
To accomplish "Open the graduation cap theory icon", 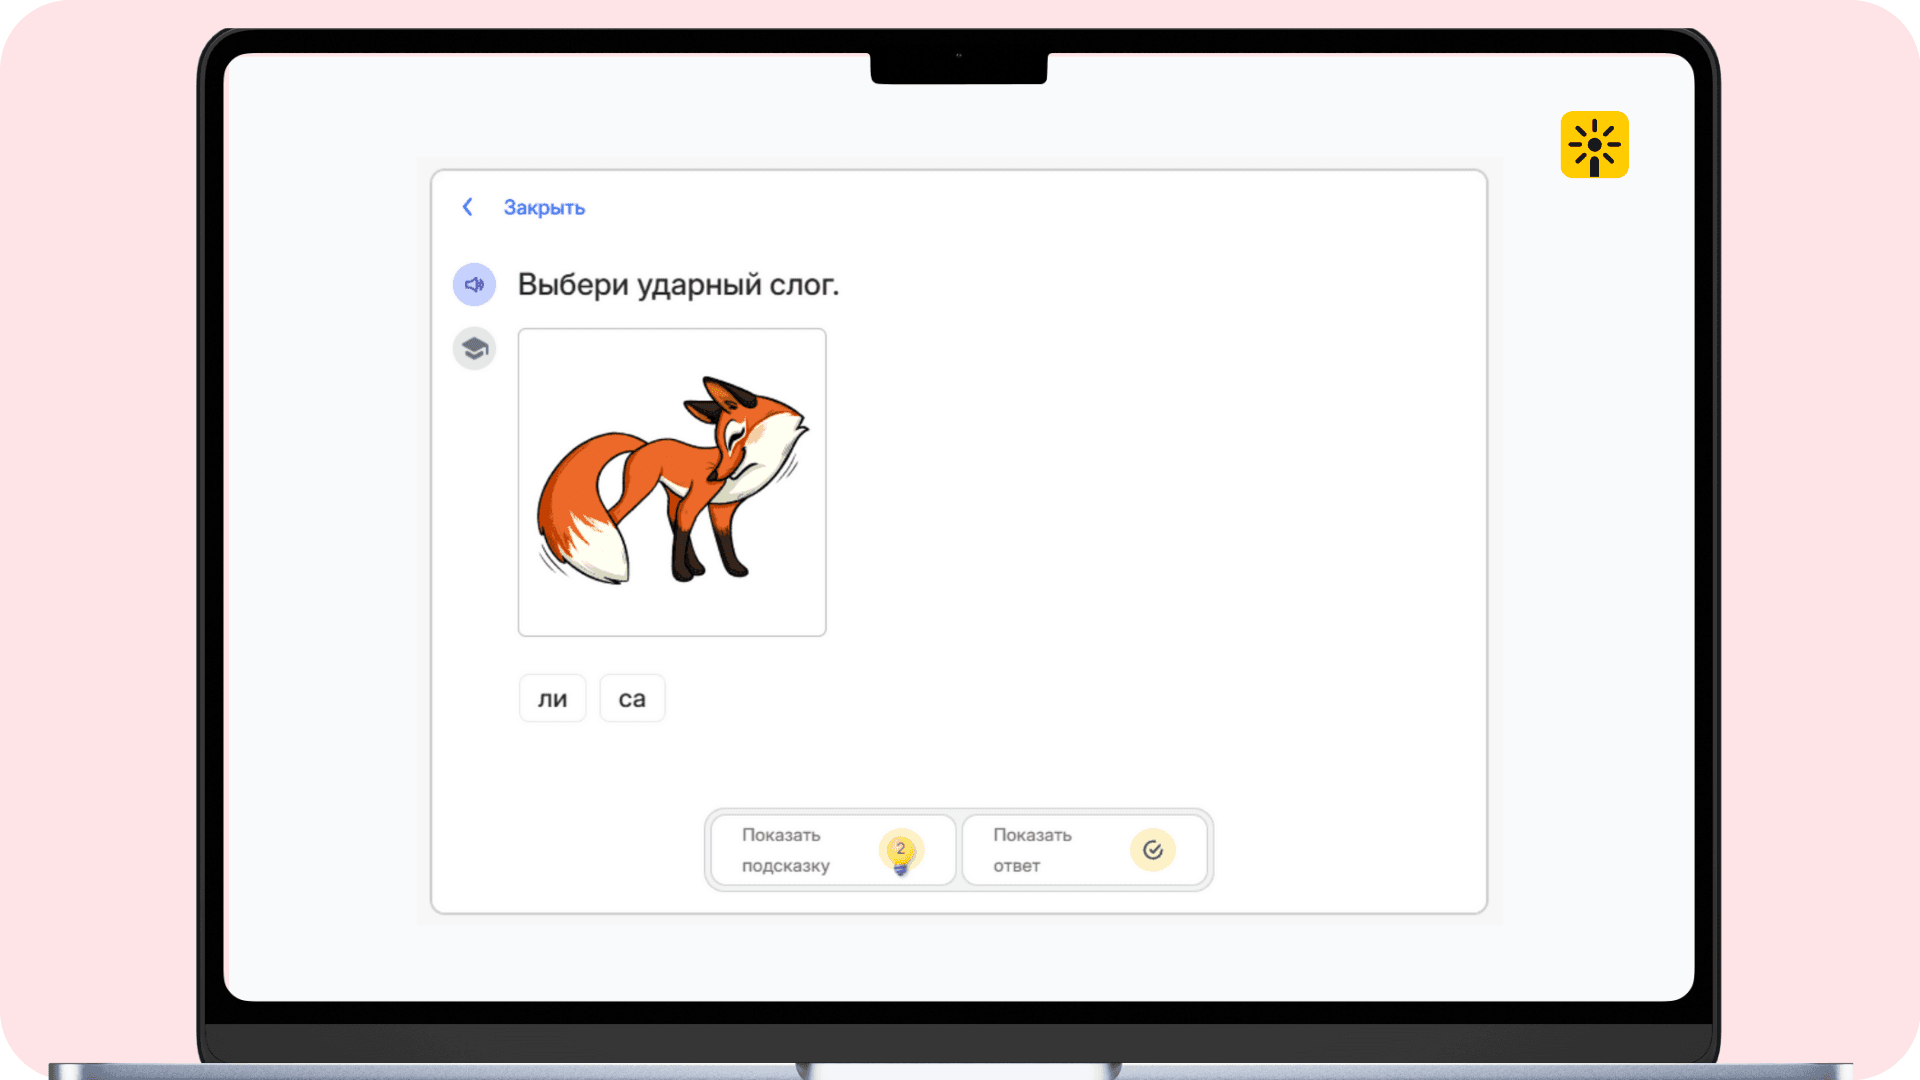I will point(474,349).
